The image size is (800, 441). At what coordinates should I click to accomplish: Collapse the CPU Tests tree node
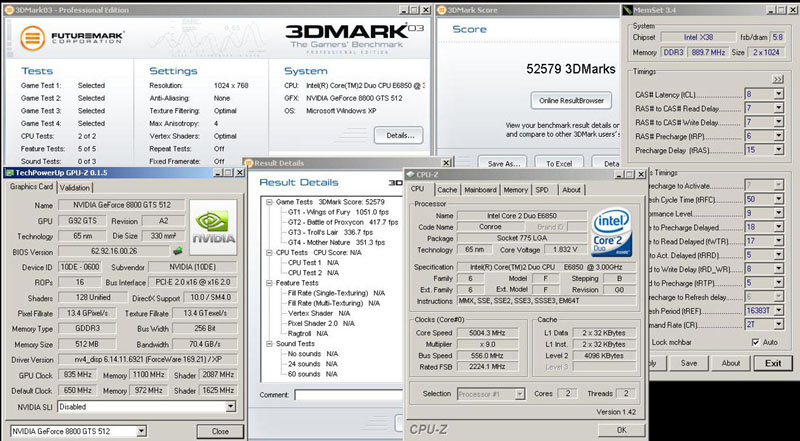[x=269, y=253]
